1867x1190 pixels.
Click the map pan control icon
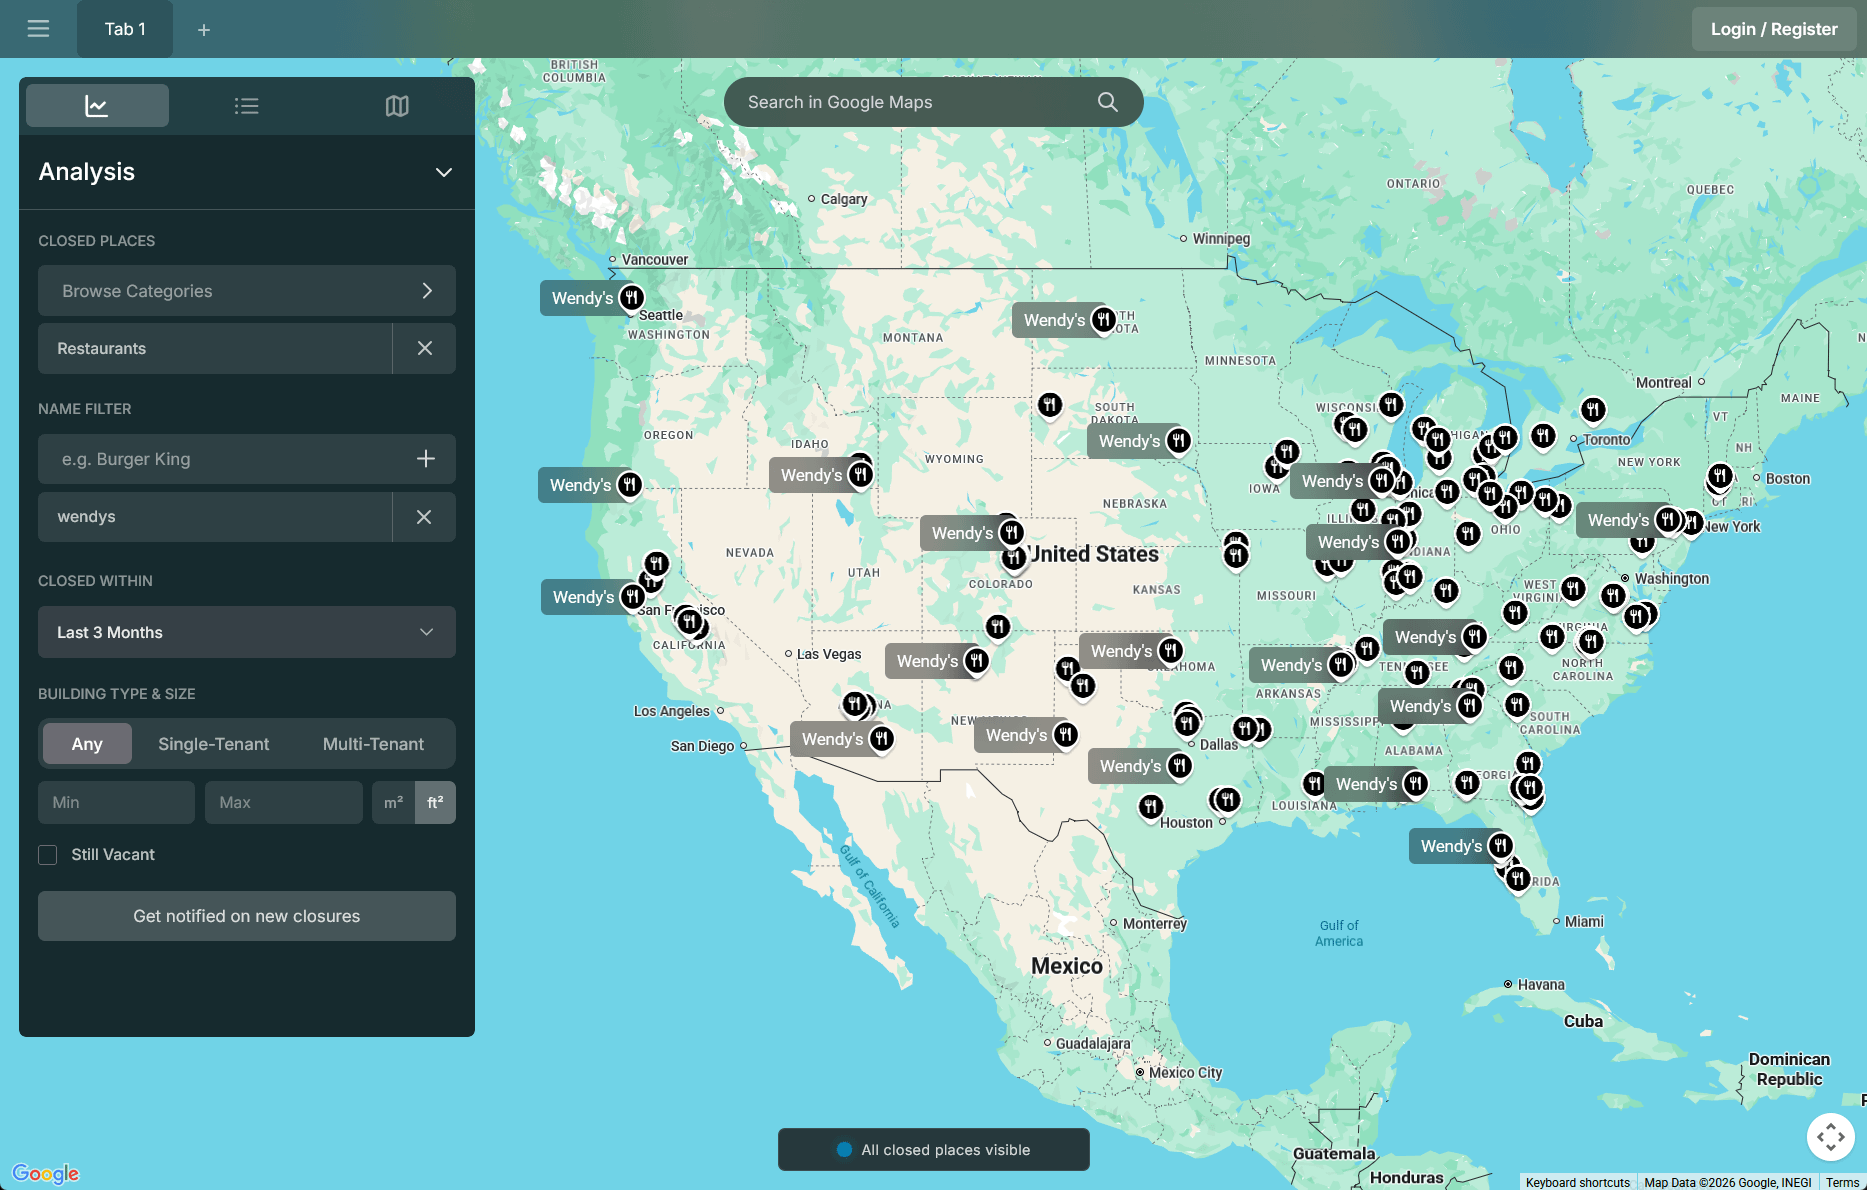[1830, 1137]
